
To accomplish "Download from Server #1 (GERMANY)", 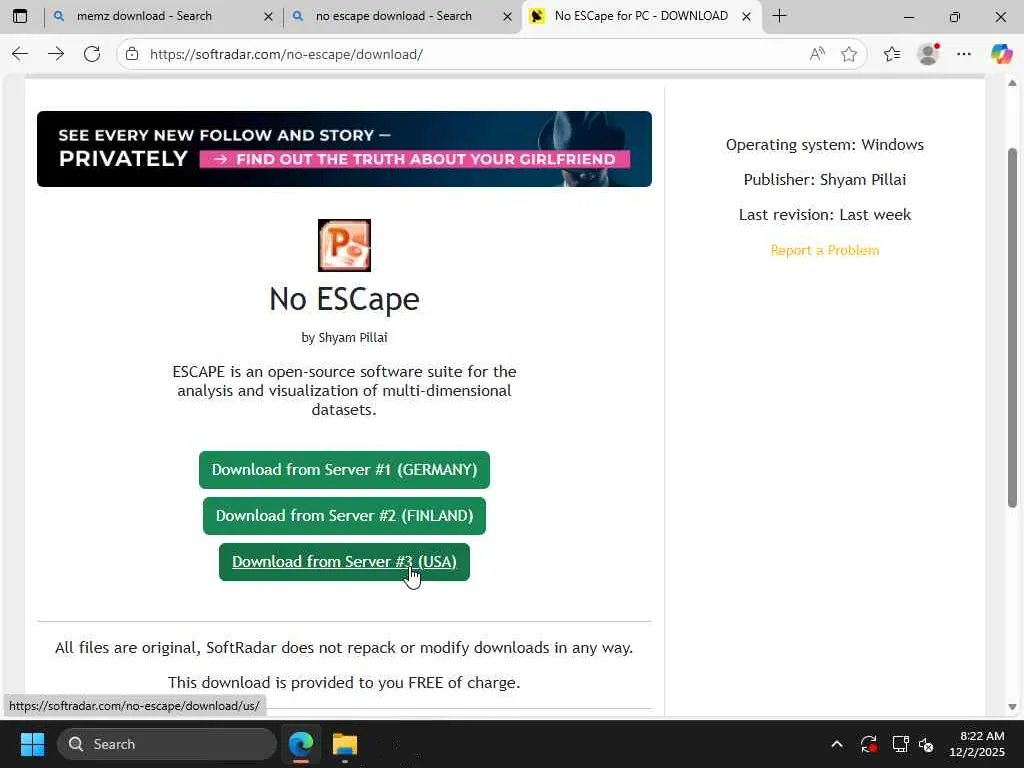I will [x=344, y=470].
